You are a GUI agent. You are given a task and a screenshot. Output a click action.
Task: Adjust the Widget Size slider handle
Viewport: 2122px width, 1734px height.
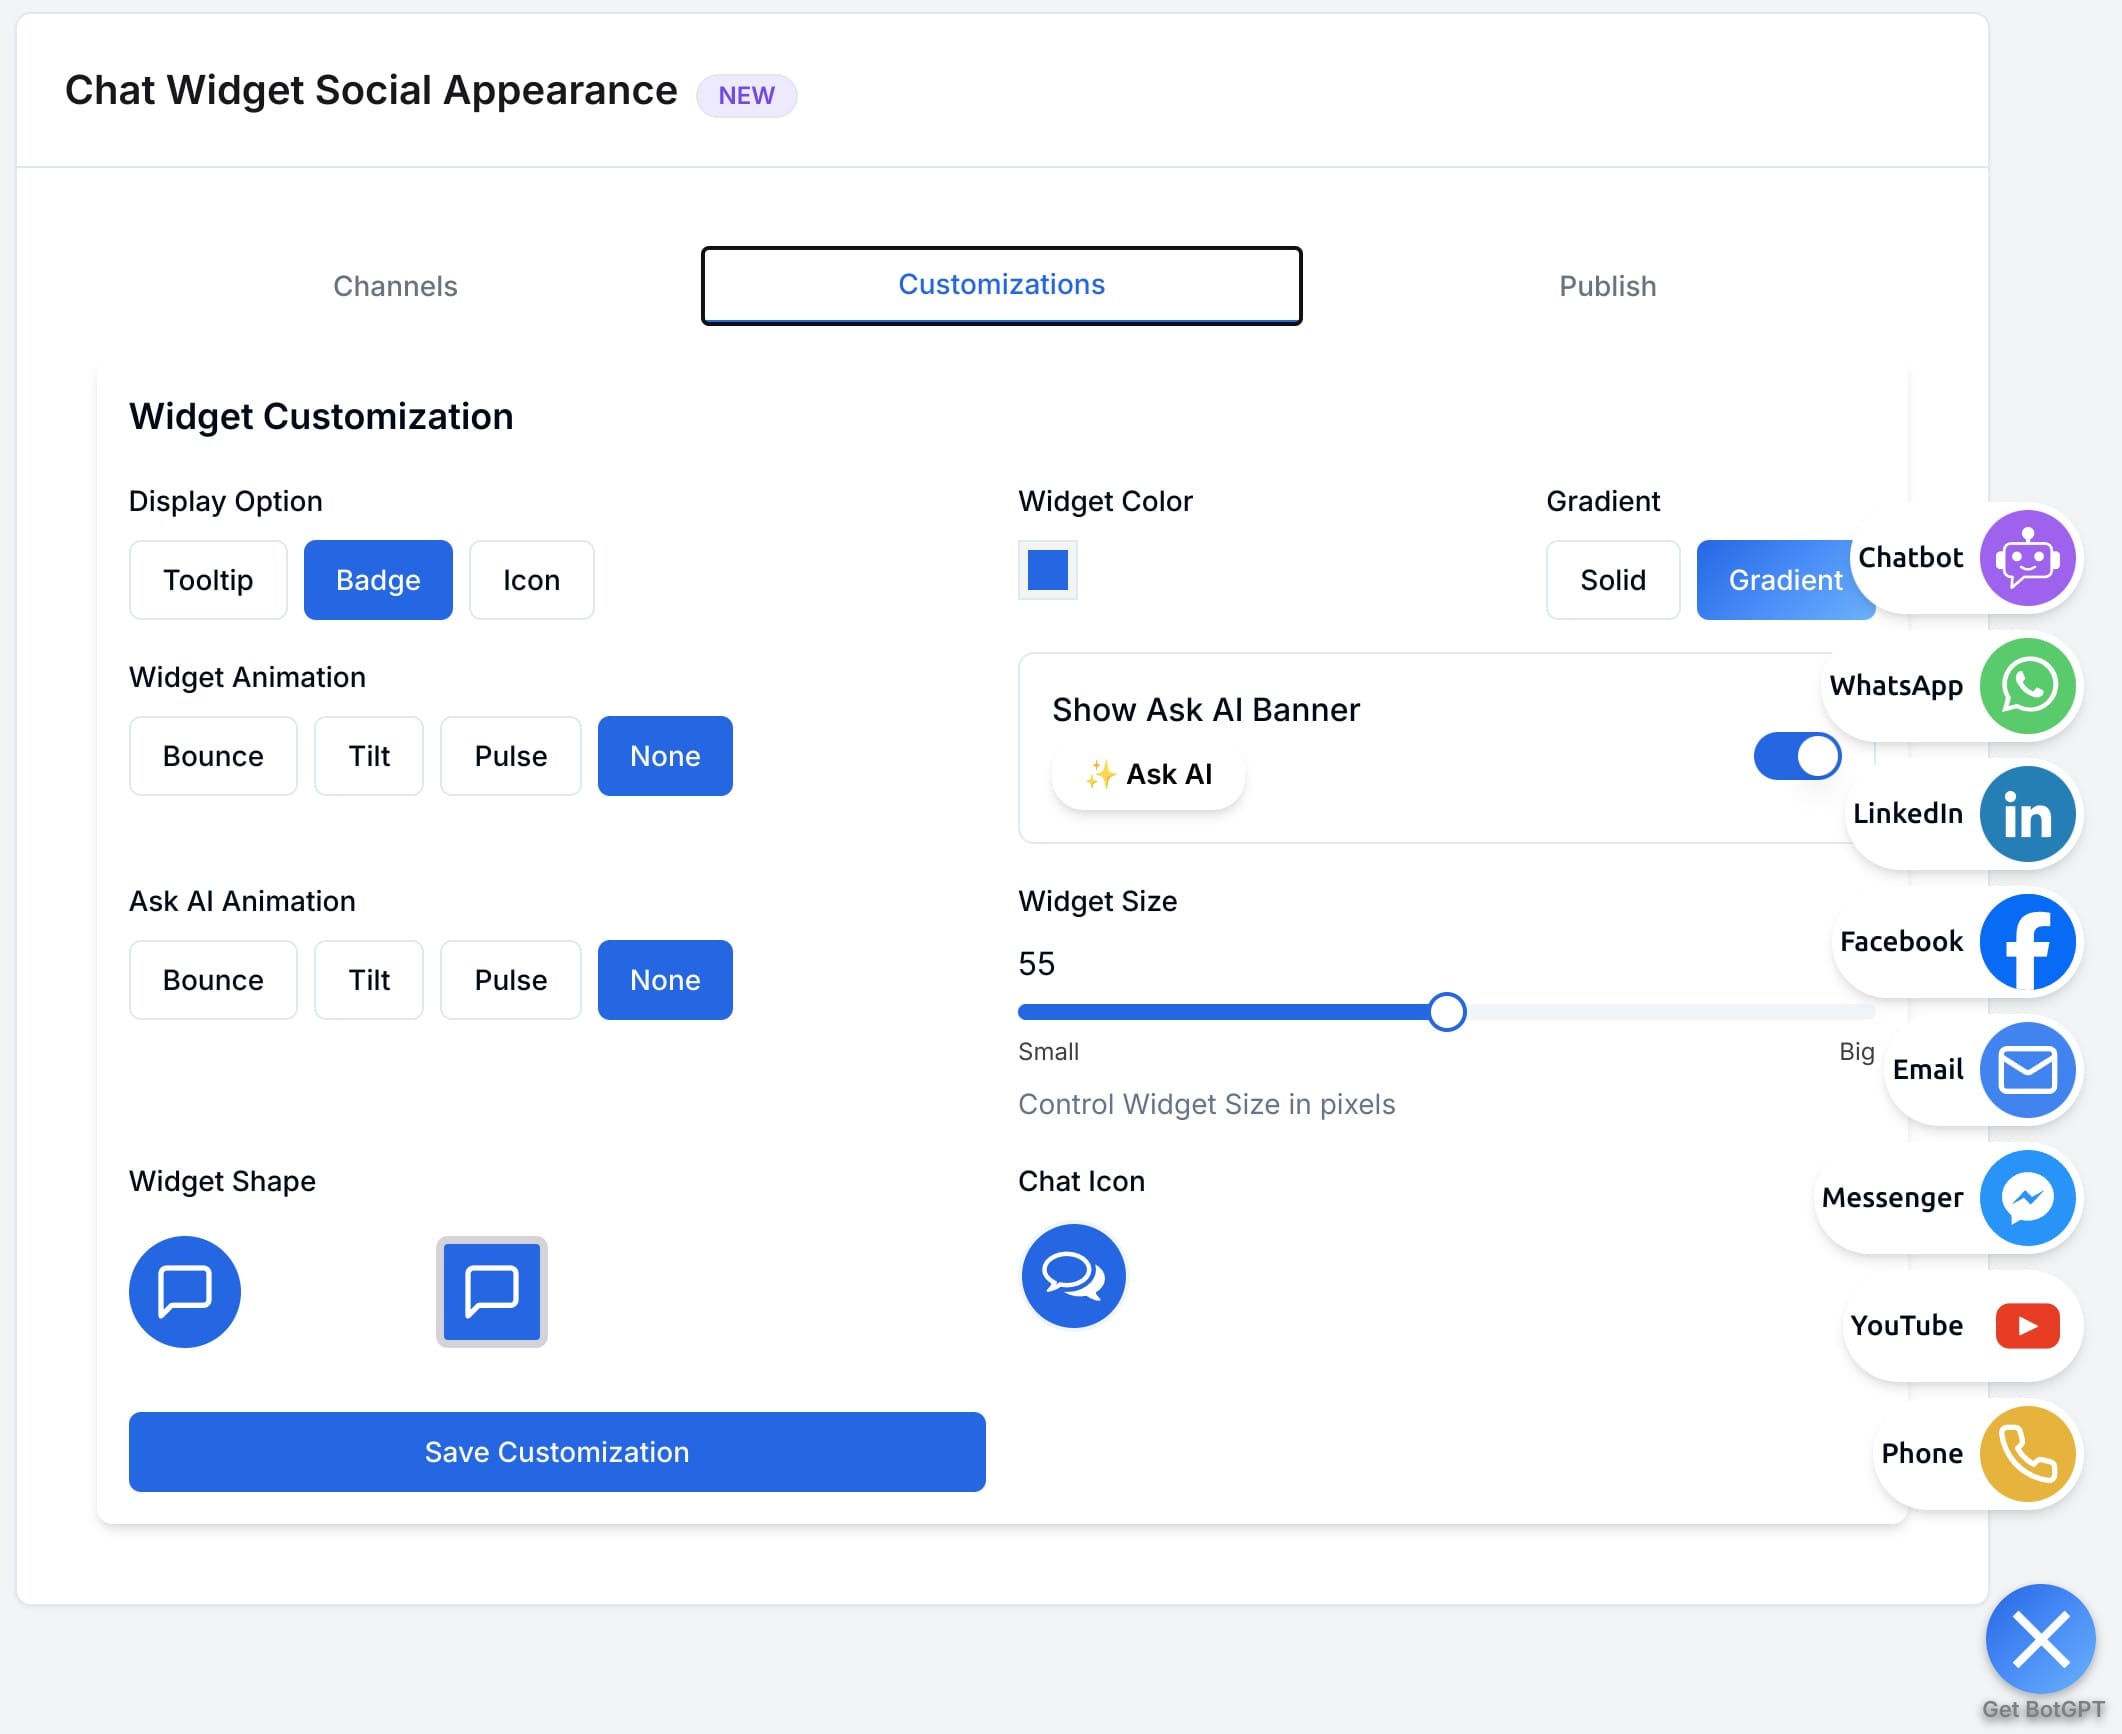[1447, 1011]
